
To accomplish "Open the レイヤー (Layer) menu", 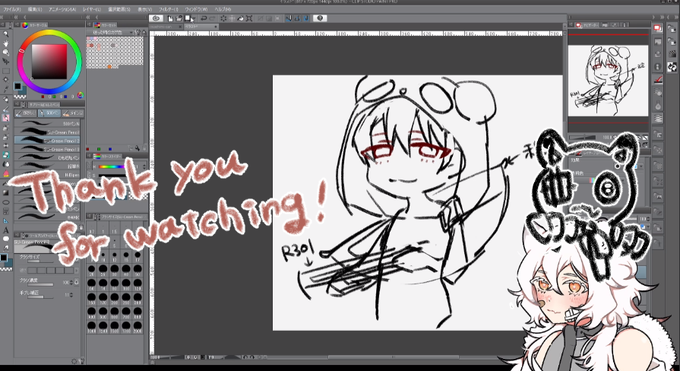I will (x=92, y=9).
